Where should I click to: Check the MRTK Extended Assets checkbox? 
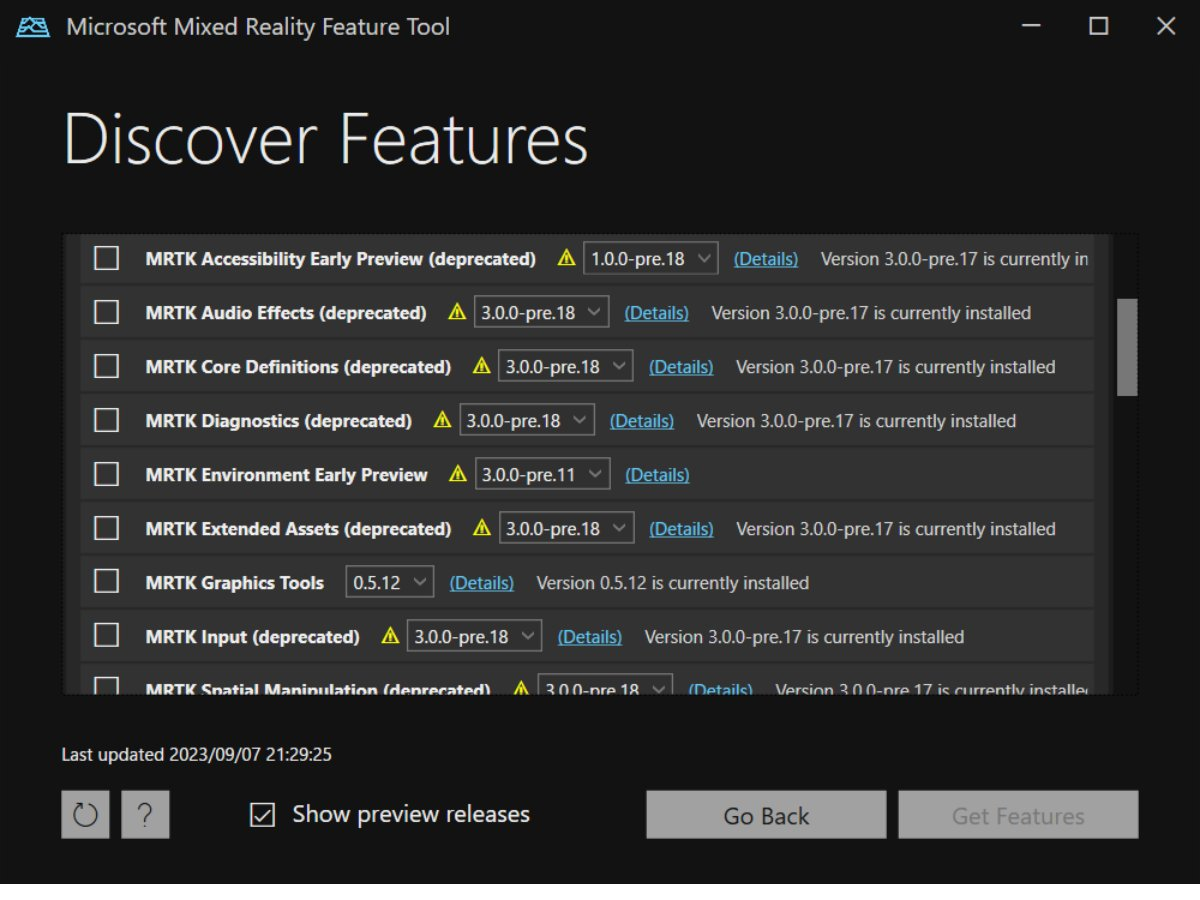[x=106, y=528]
